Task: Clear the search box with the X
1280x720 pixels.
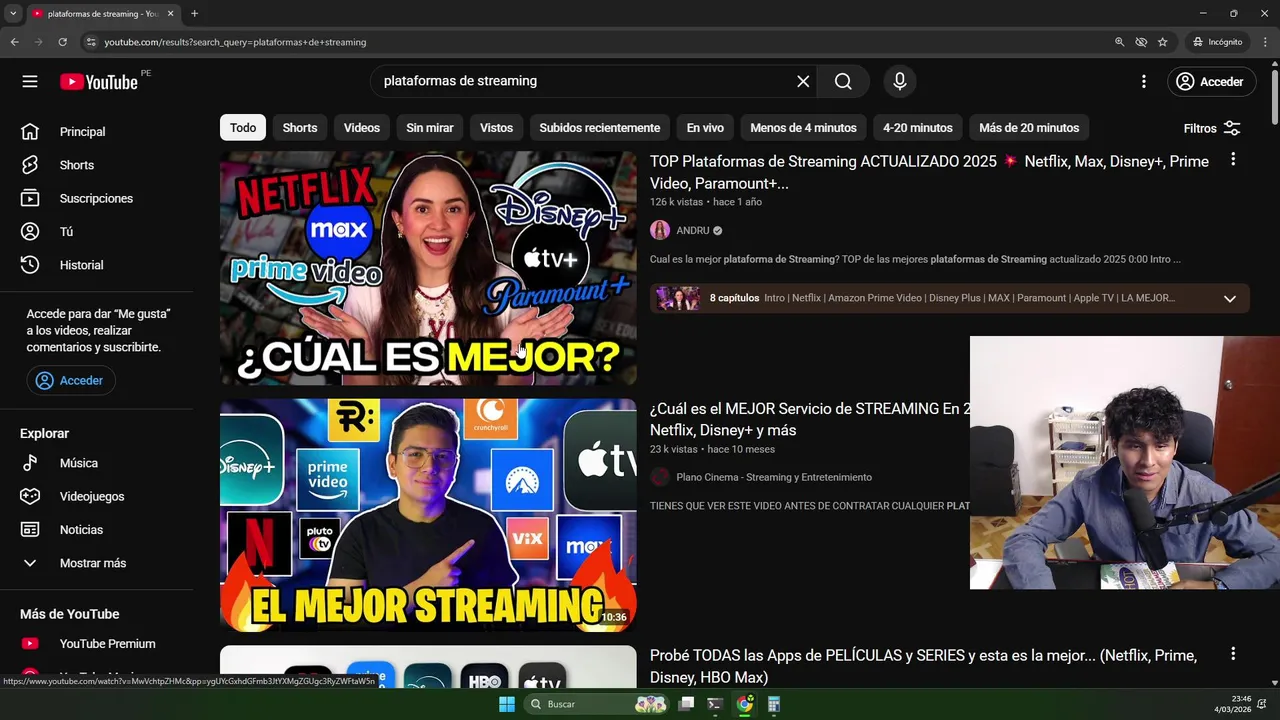Action: tap(803, 82)
